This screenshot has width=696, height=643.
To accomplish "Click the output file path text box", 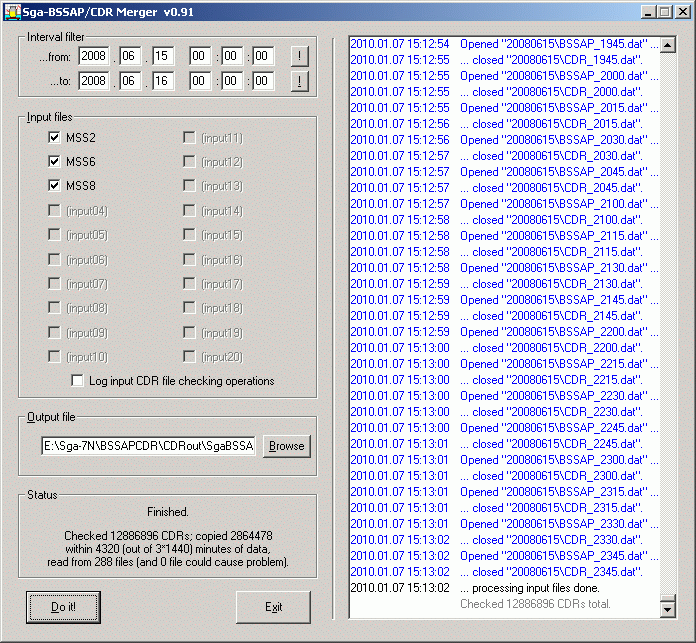I will click(148, 446).
